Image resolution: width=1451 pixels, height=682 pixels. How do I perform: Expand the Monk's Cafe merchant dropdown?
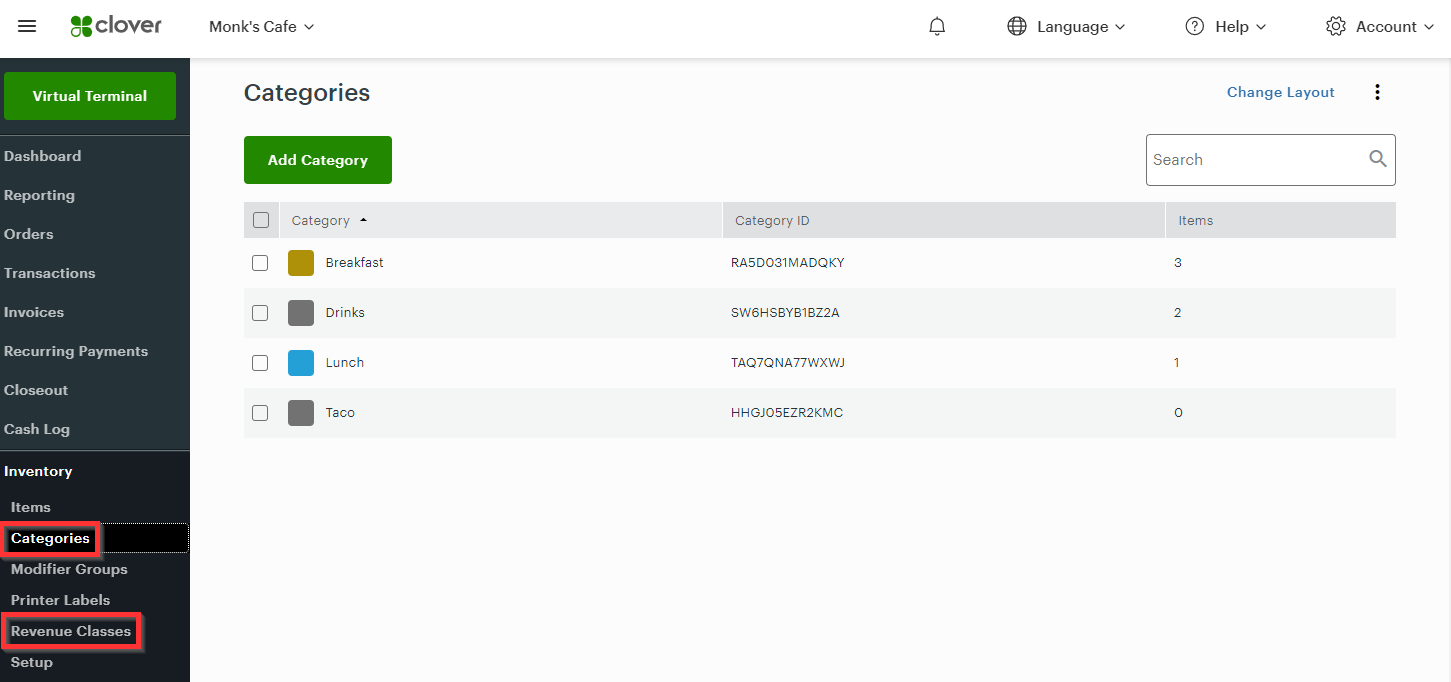click(262, 27)
